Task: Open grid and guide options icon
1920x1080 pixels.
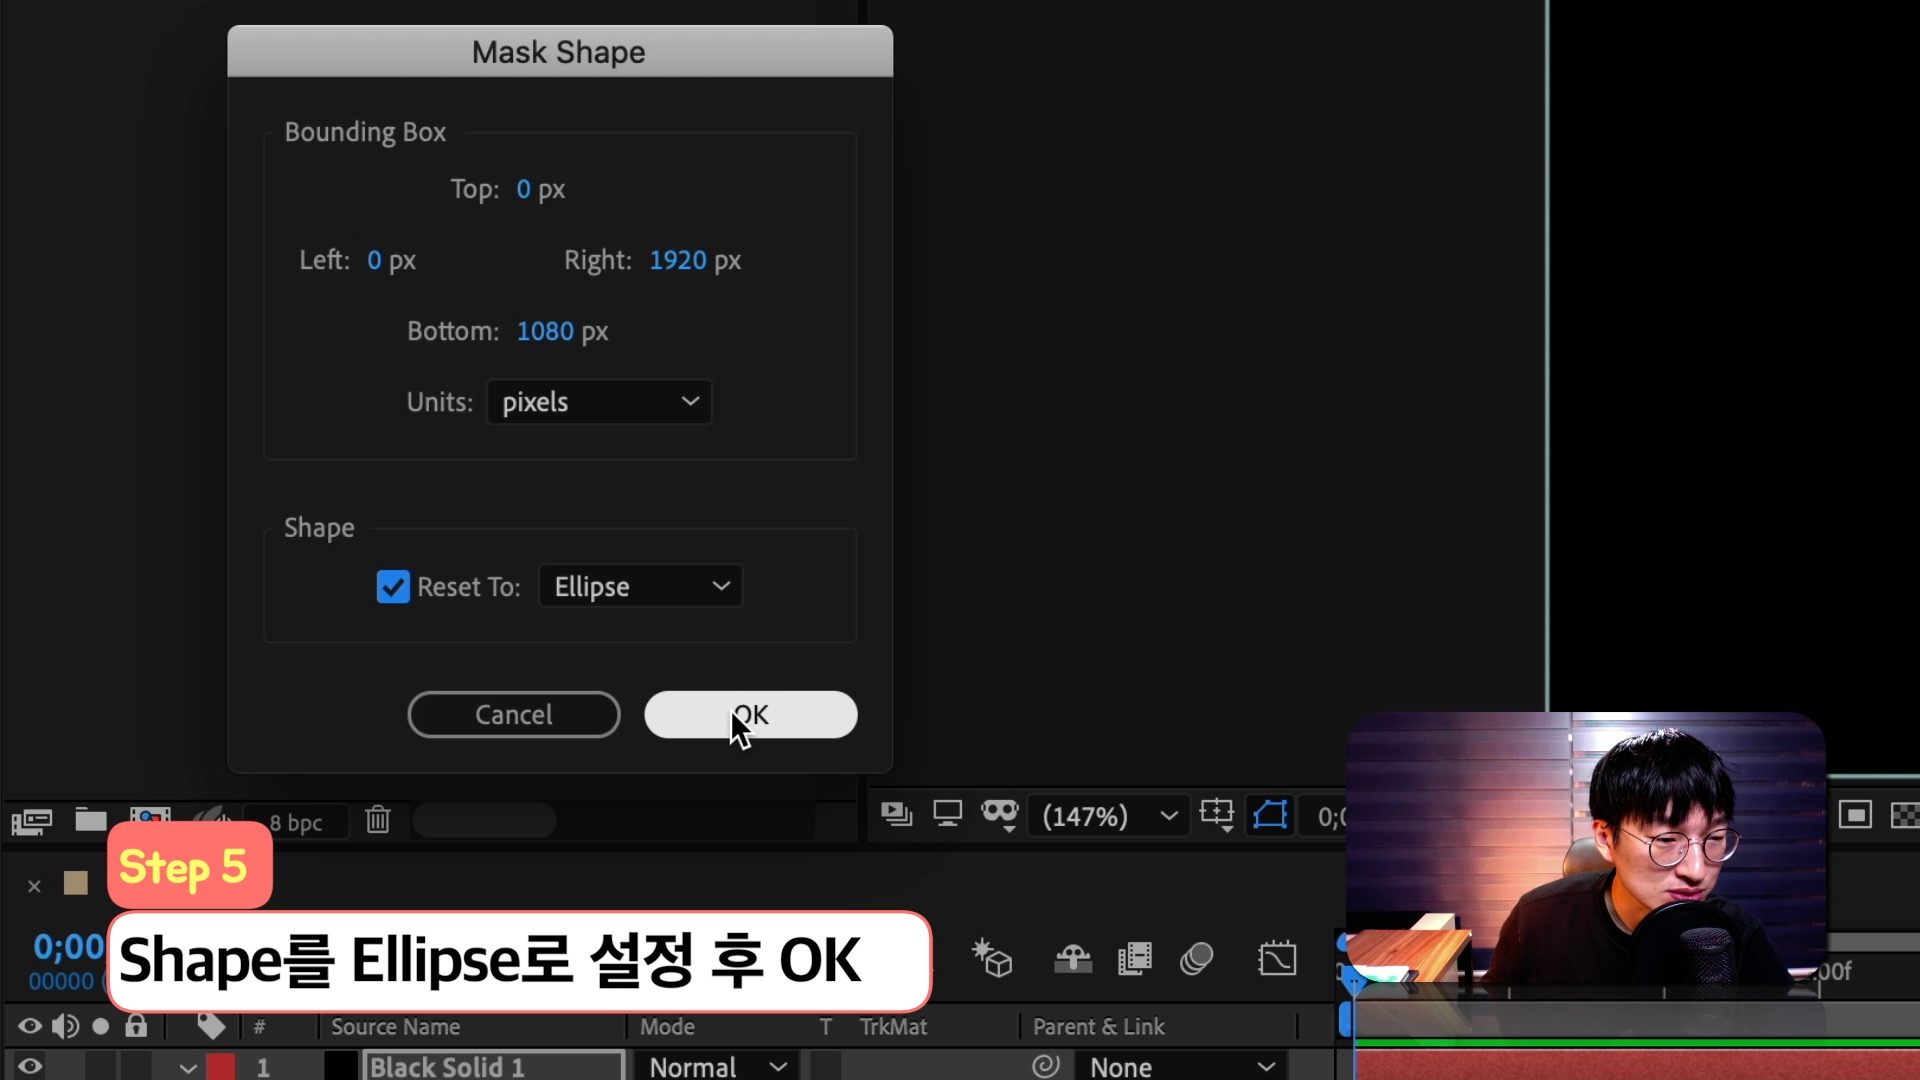Action: coord(1217,815)
